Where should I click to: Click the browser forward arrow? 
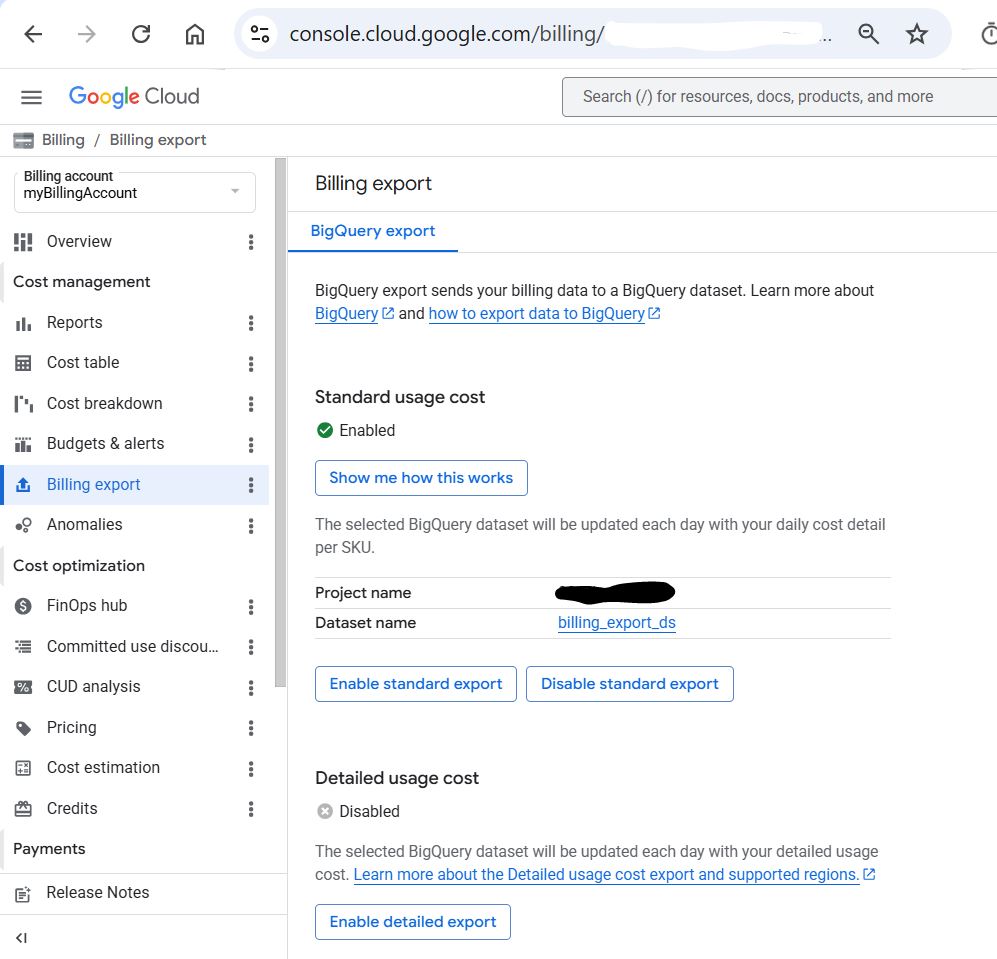coord(86,34)
